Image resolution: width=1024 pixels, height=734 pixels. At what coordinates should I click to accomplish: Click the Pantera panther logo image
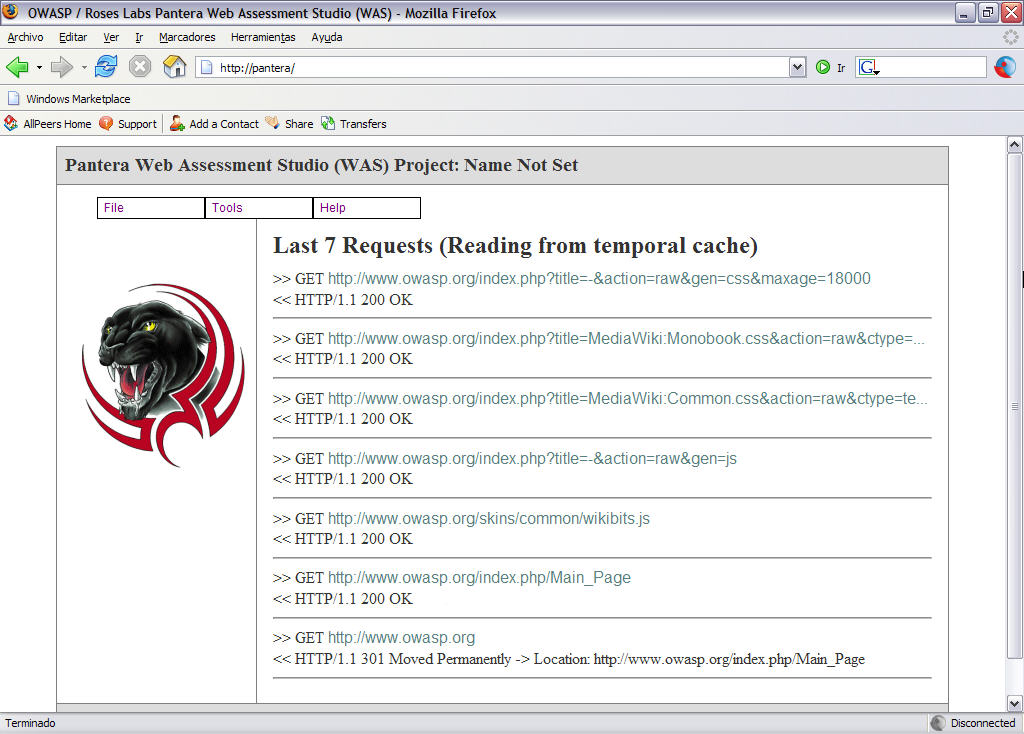point(163,375)
